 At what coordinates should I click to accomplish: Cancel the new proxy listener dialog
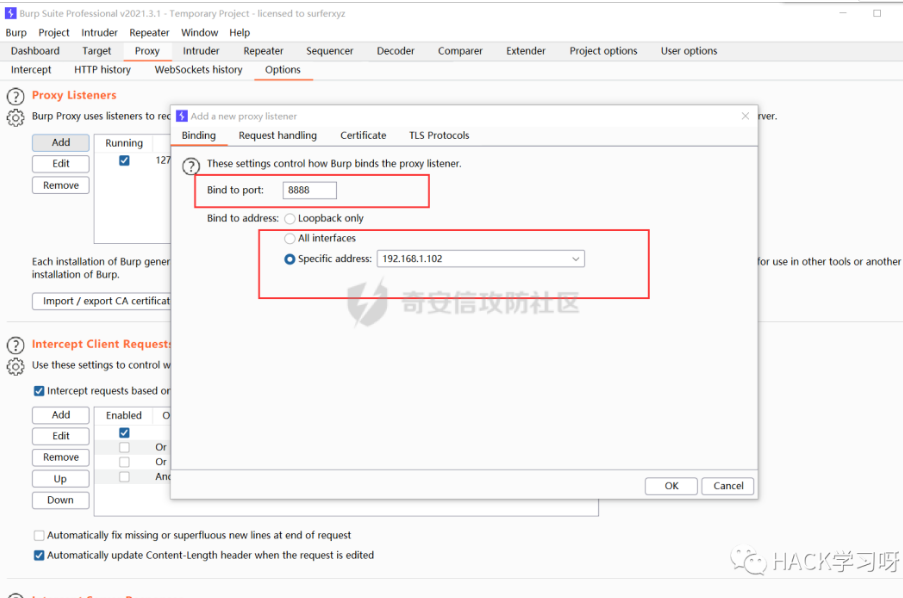pos(728,486)
